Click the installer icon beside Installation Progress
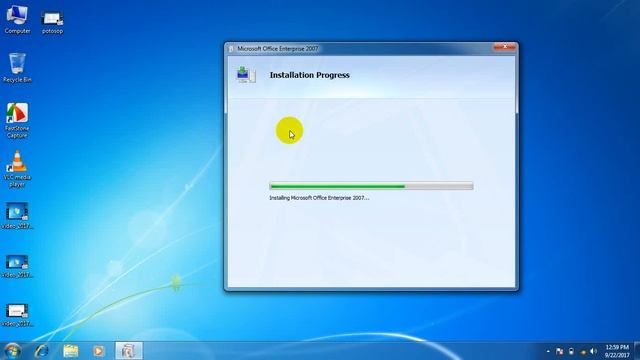Image resolution: width=640 pixels, height=360 pixels. 246,75
